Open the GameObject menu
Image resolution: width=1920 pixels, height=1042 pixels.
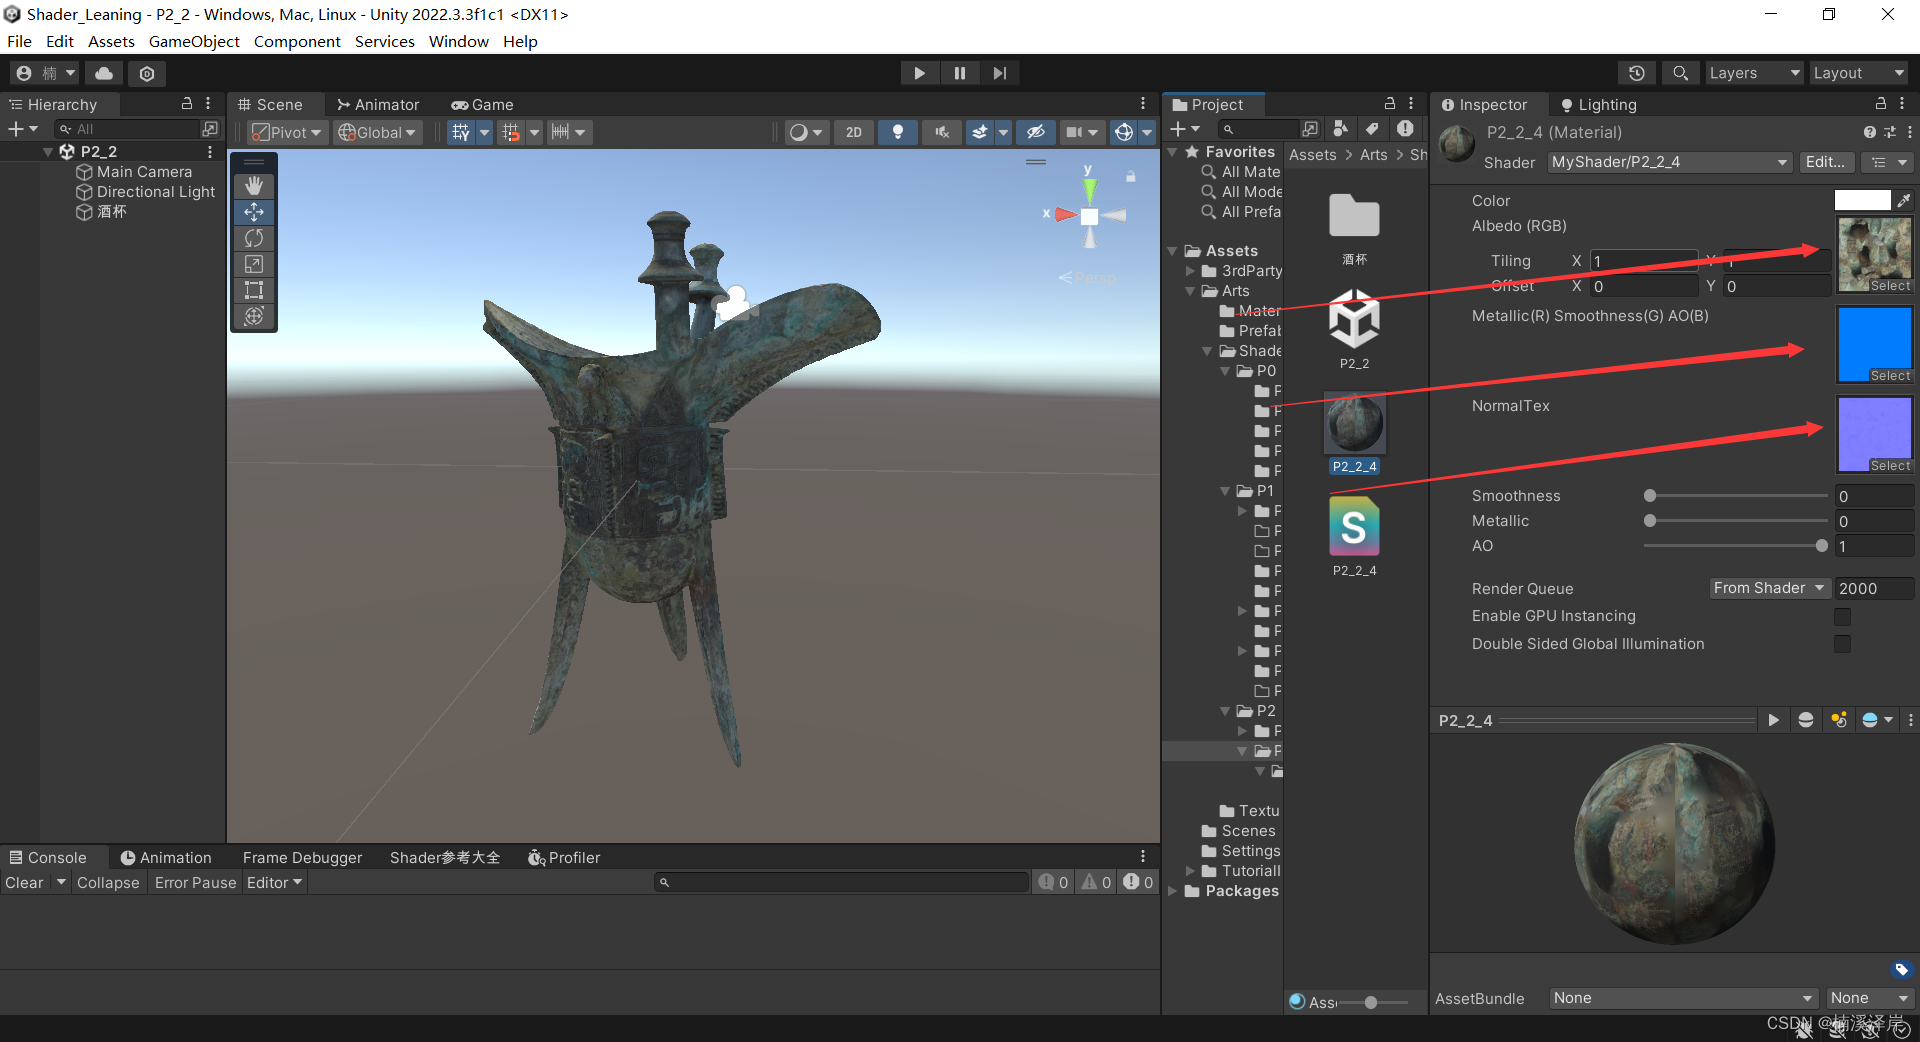[x=194, y=41]
